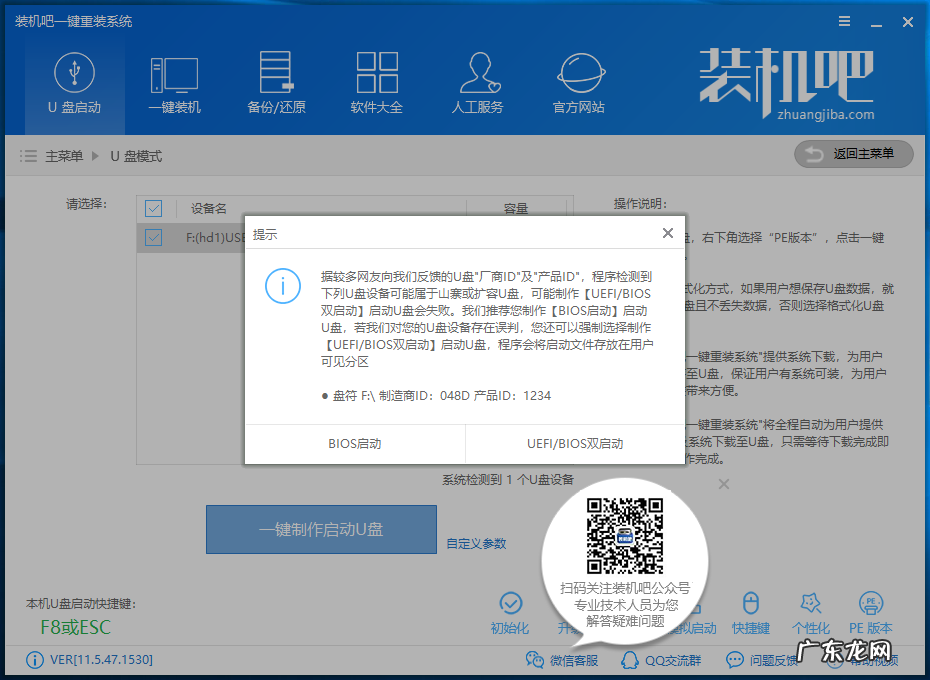Choose UEFI/BIOS双启动 option

coord(575,444)
